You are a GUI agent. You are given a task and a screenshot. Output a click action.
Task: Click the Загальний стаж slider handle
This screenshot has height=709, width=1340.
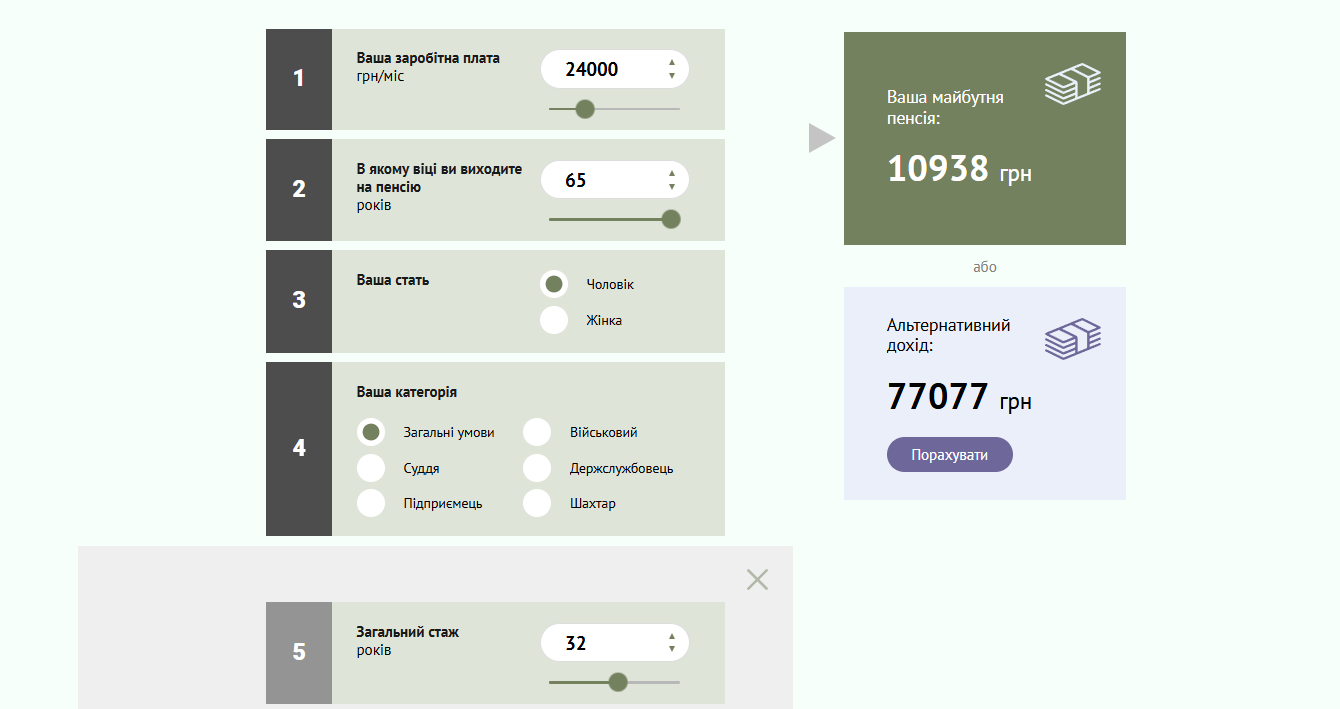618,682
